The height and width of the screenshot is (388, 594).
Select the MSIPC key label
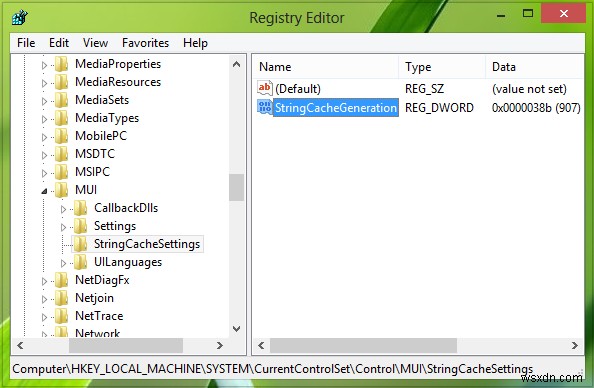pyautogui.click(x=92, y=172)
